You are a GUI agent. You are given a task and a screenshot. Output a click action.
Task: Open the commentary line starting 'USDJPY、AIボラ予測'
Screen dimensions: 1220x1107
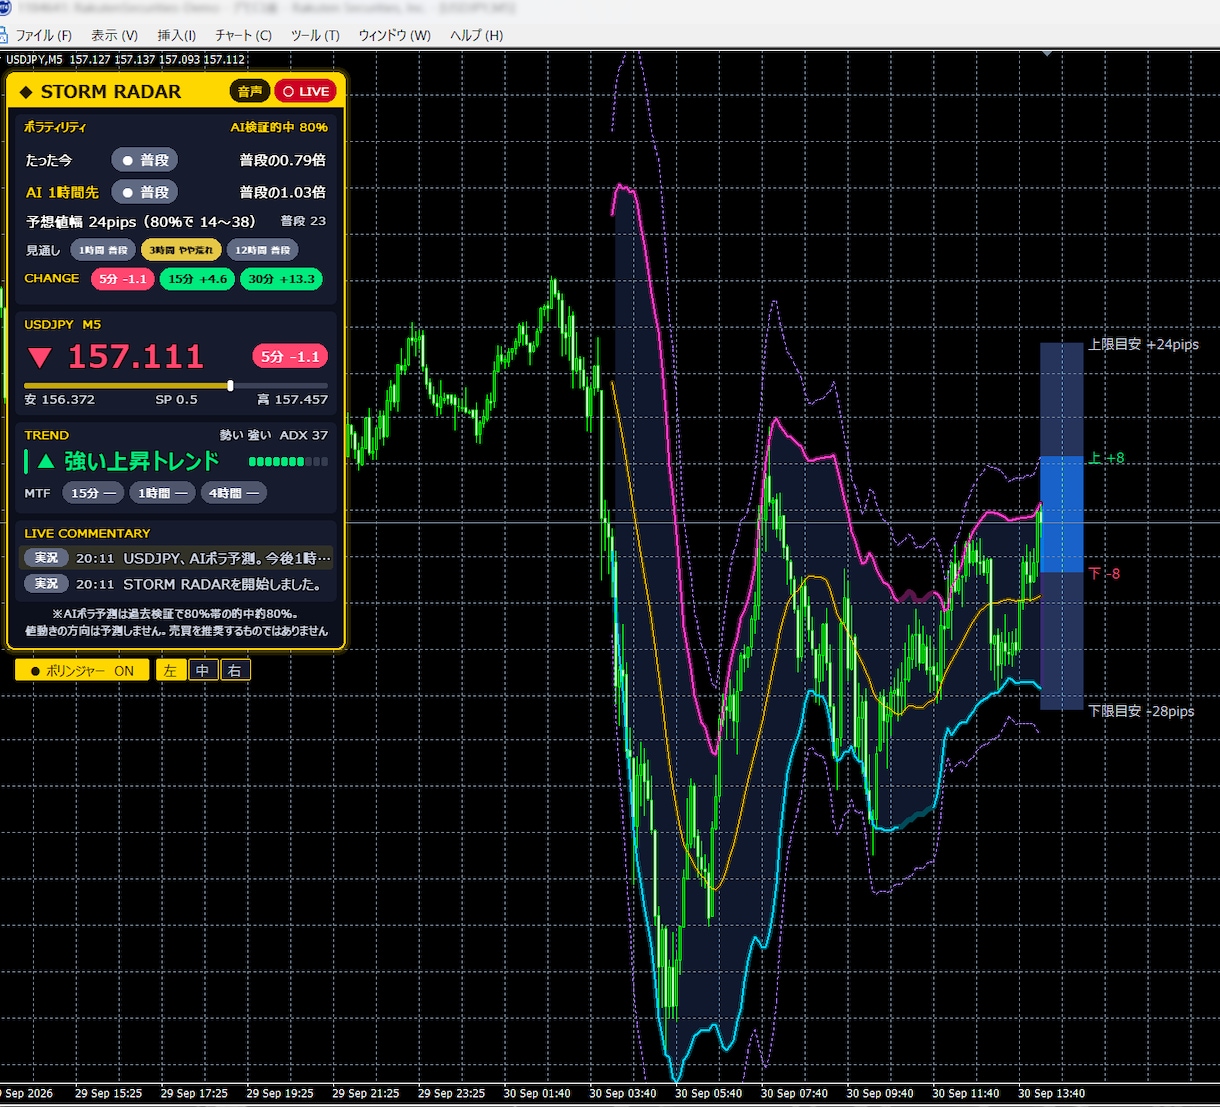pos(178,558)
